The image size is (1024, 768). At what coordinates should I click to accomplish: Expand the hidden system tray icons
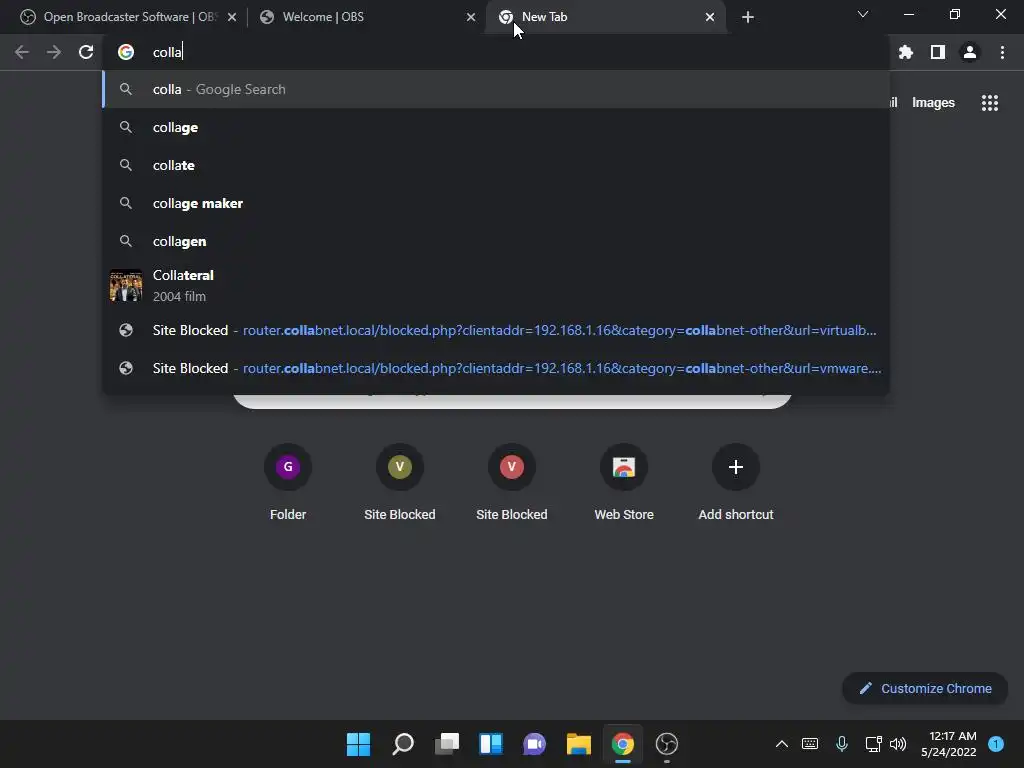coord(781,744)
